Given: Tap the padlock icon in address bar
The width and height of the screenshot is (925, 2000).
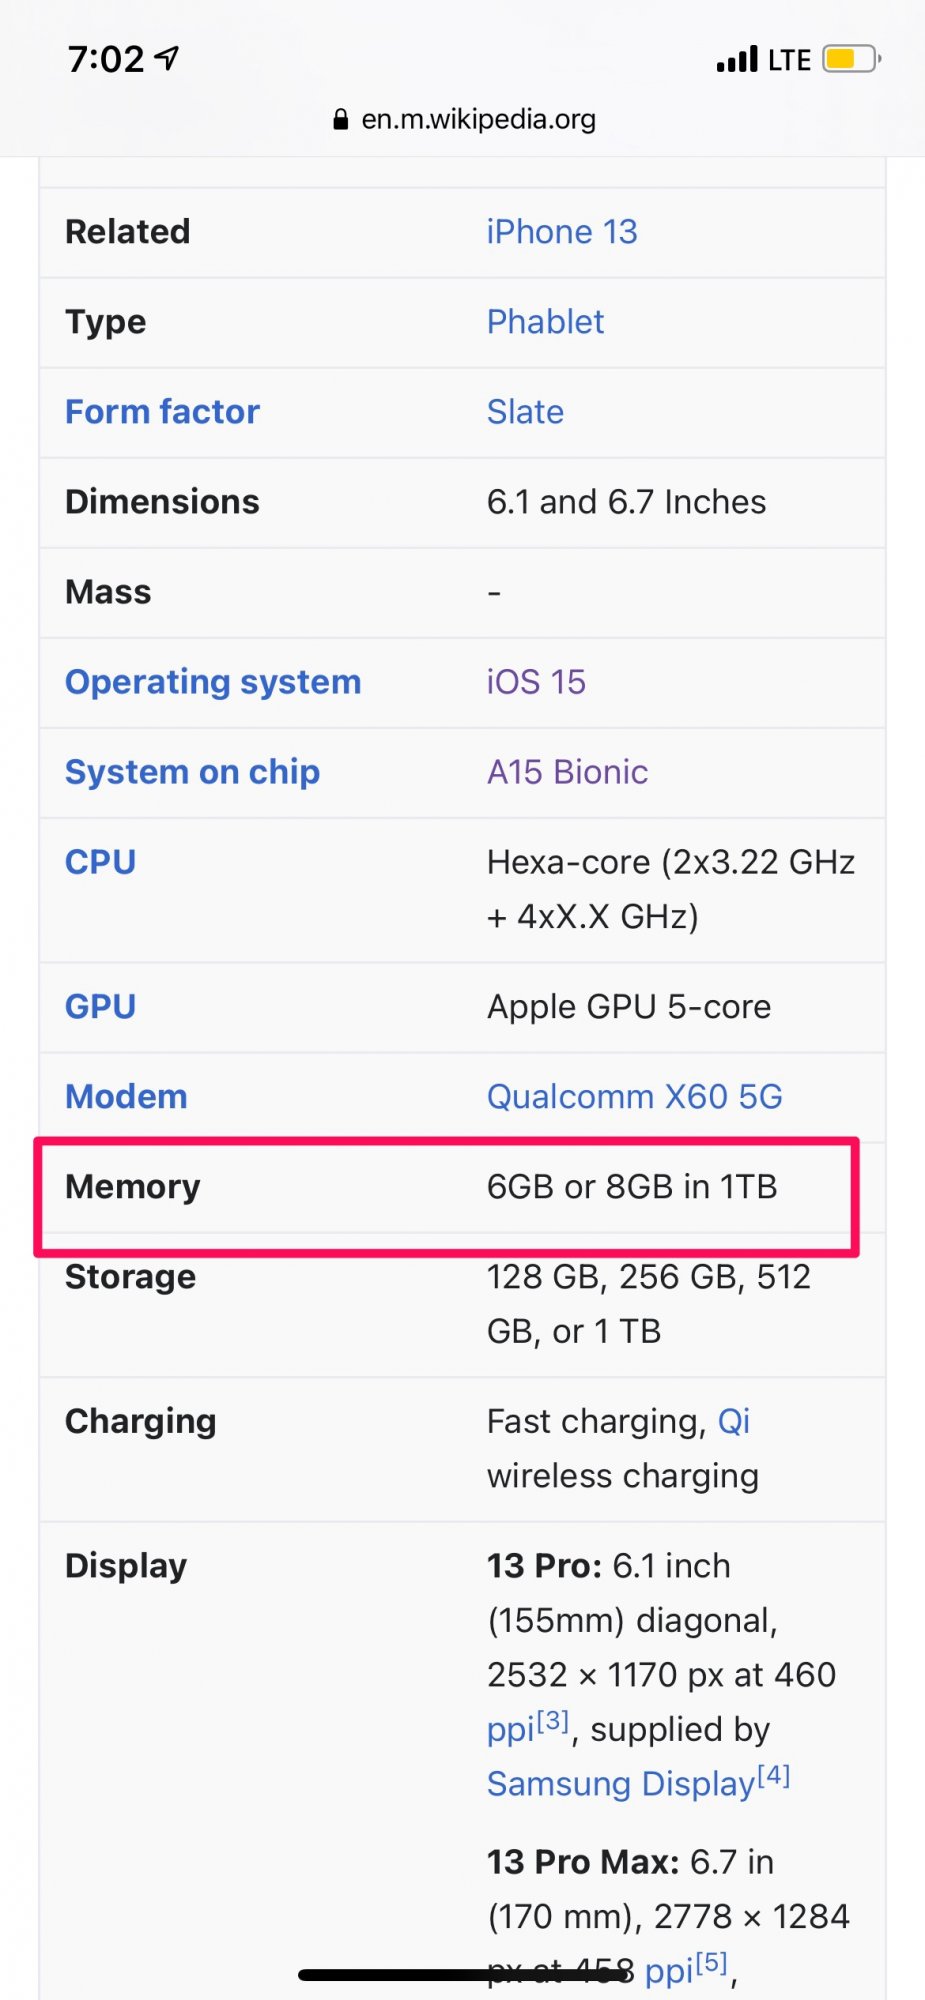Looking at the screenshot, I should coord(341,120).
